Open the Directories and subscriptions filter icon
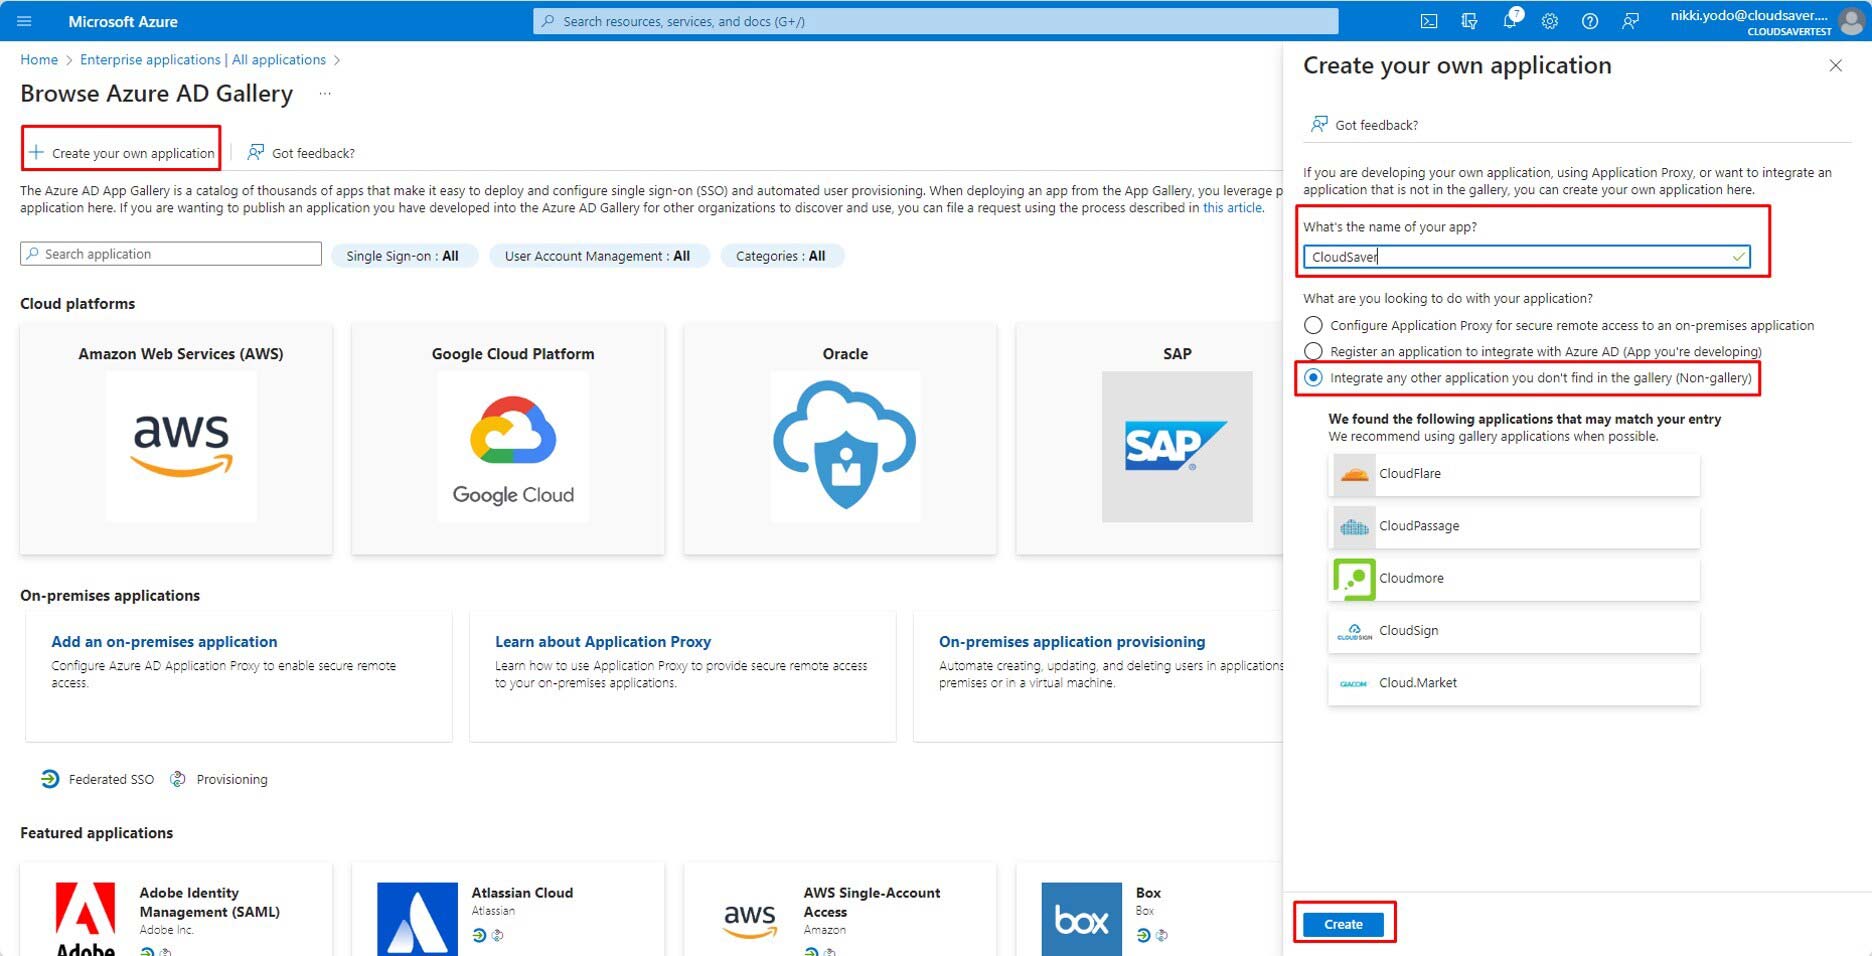This screenshot has width=1872, height=956. point(1469,21)
